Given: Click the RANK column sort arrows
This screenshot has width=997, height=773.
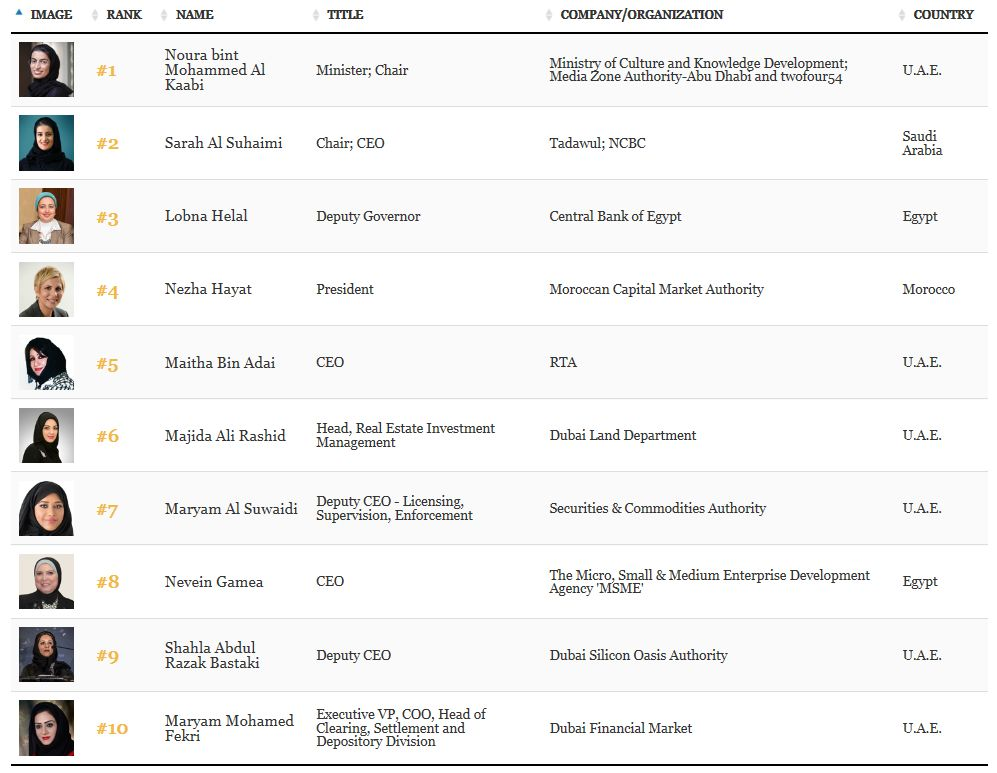Looking at the screenshot, I should coord(95,15).
